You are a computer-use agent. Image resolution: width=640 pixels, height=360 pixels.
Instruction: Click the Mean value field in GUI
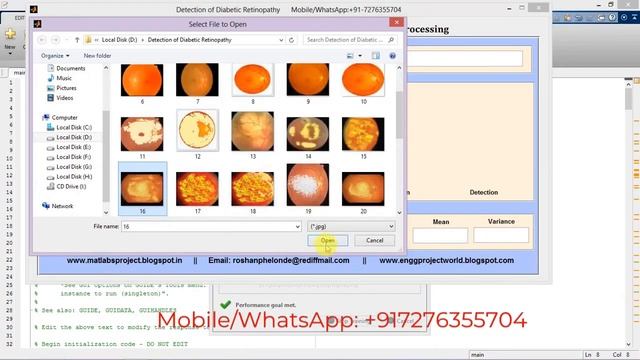pyautogui.click(x=440, y=236)
